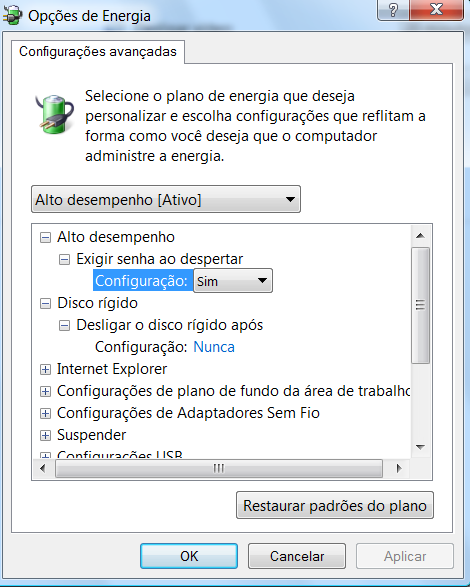Click the Power Options title bar icon

coord(12,15)
